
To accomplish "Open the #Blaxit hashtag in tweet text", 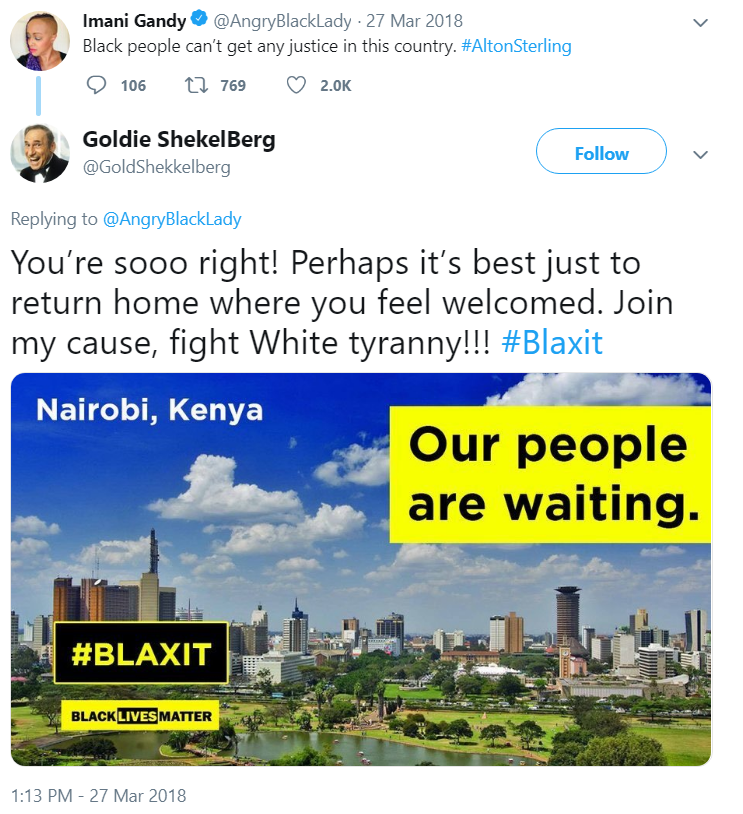I will tap(552, 343).
